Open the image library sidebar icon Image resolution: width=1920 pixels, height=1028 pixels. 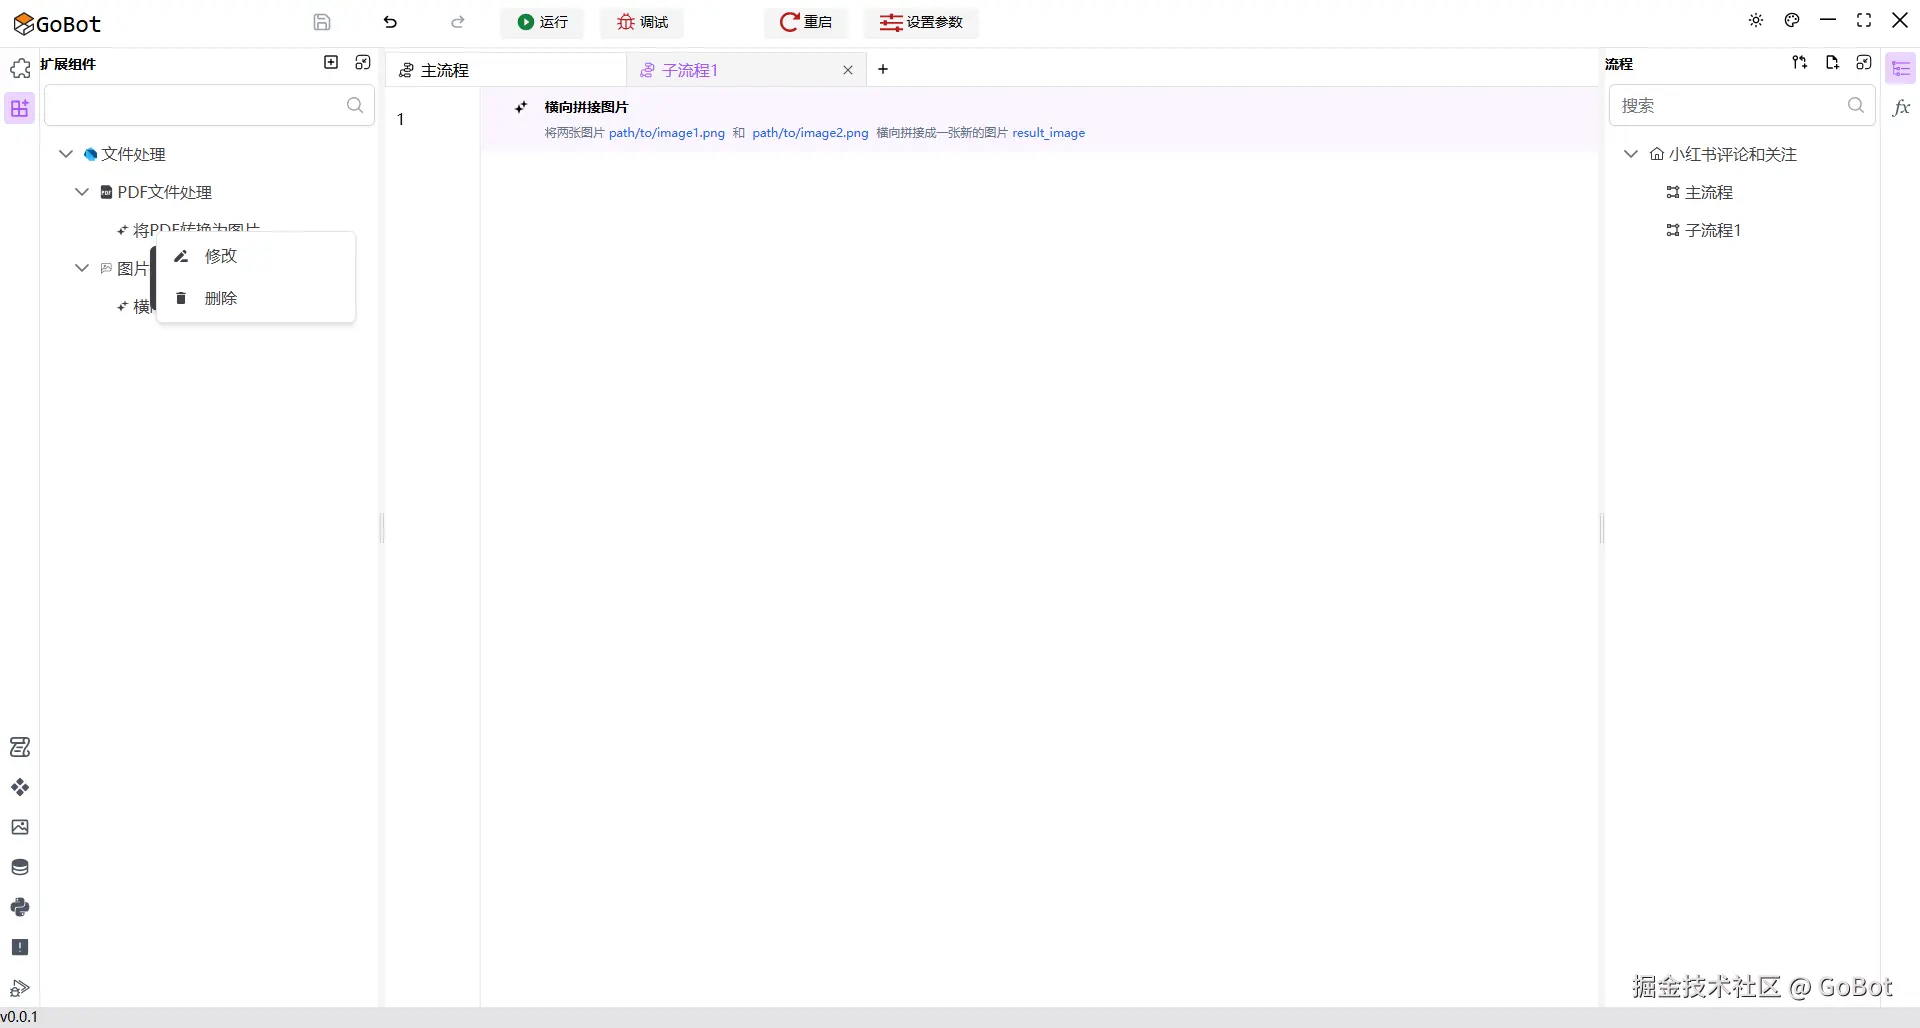20,827
